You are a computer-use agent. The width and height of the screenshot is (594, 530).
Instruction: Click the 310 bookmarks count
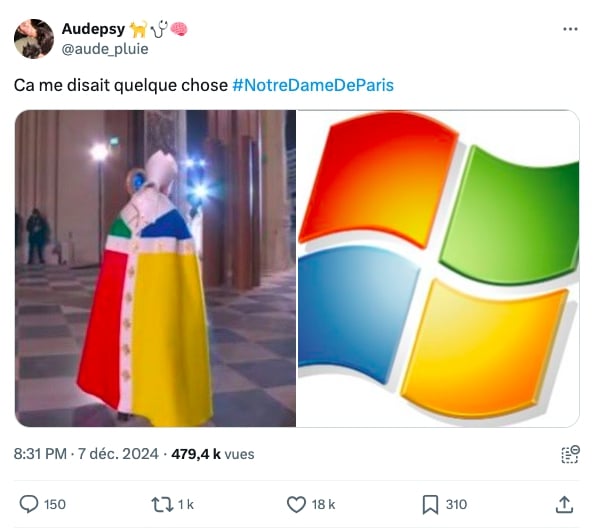[456, 505]
